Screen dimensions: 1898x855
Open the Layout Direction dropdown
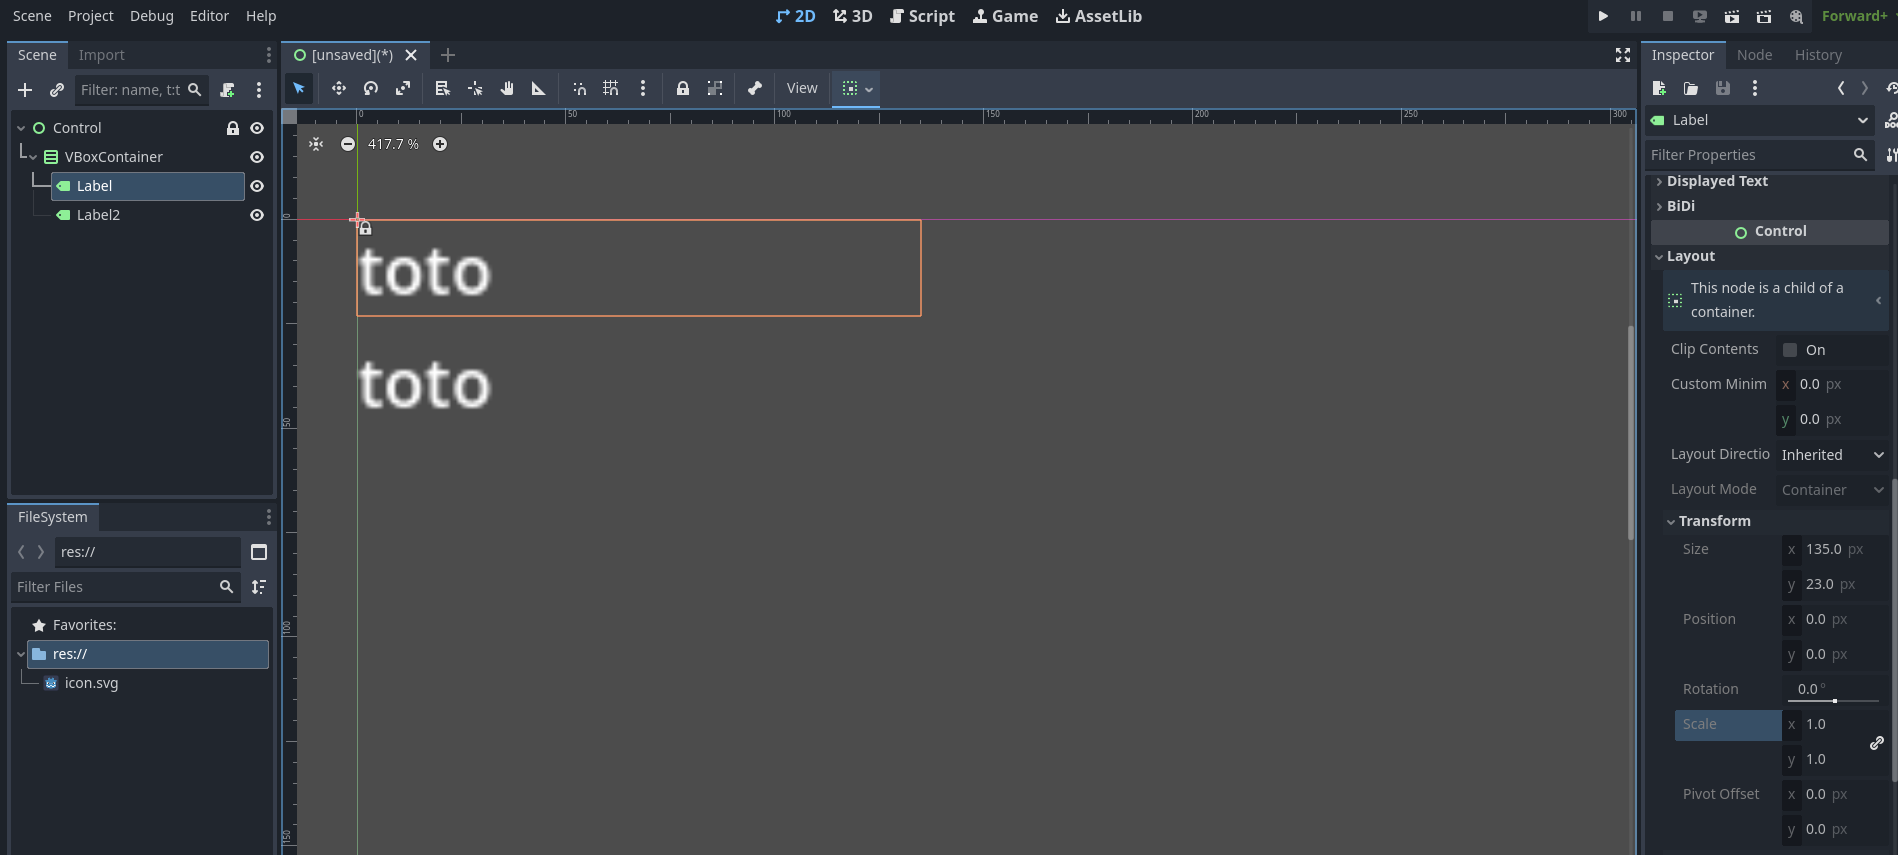(1832, 455)
